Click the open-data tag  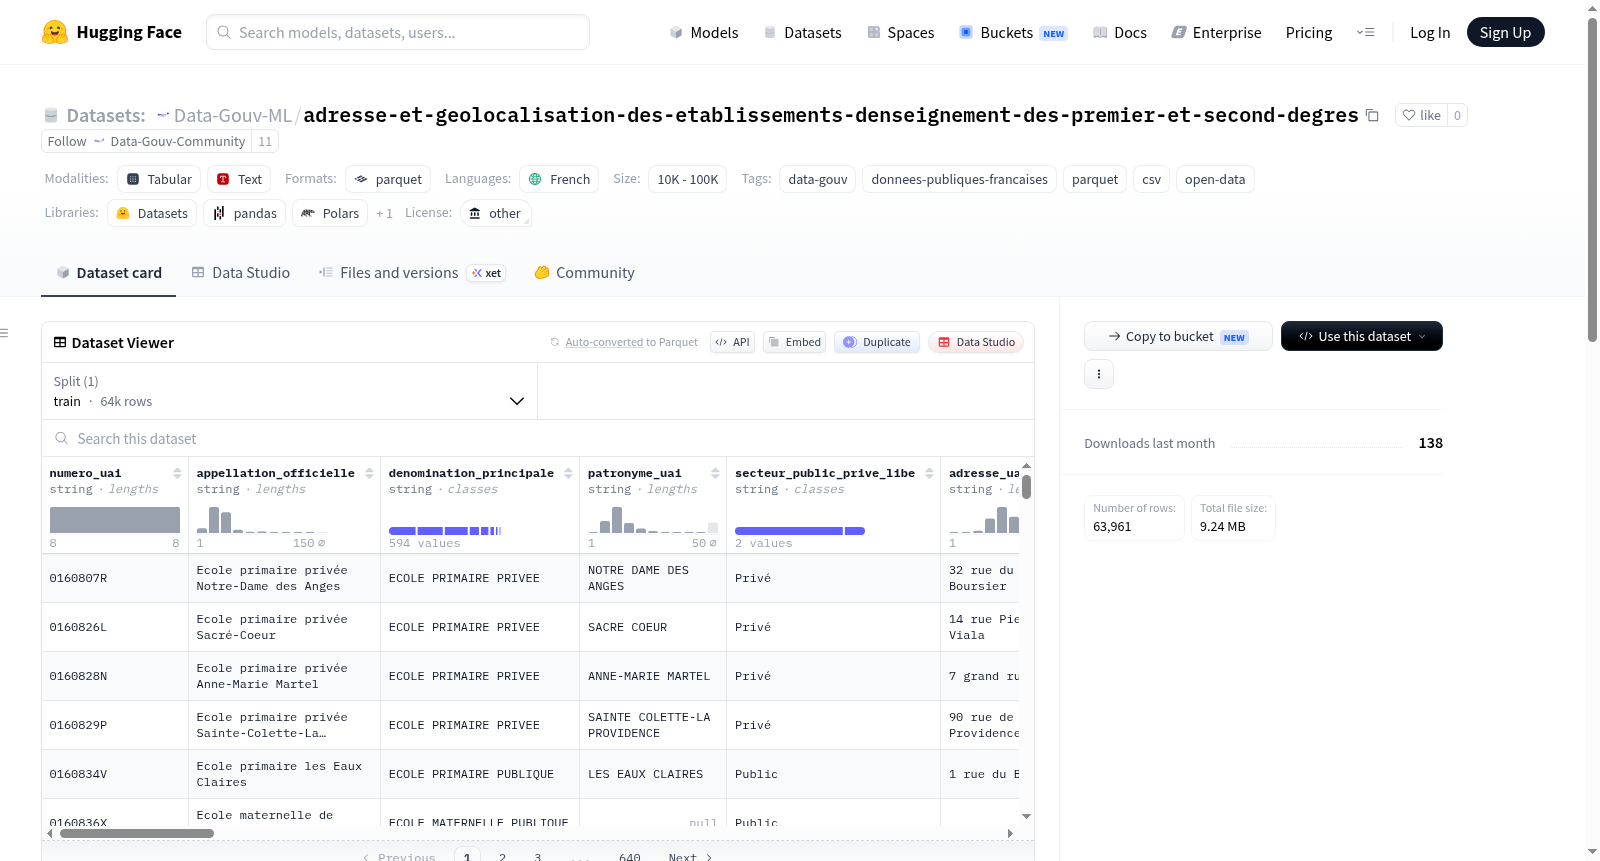[1215, 179]
